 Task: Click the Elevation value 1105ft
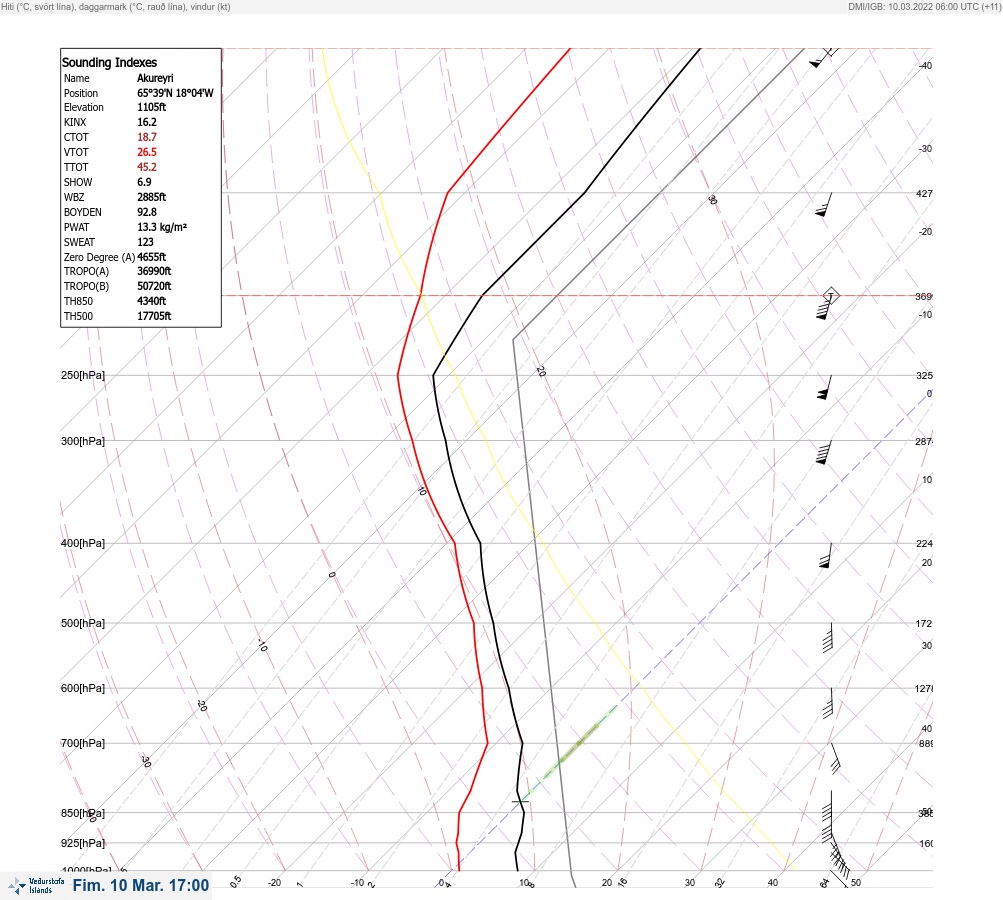[x=152, y=107]
